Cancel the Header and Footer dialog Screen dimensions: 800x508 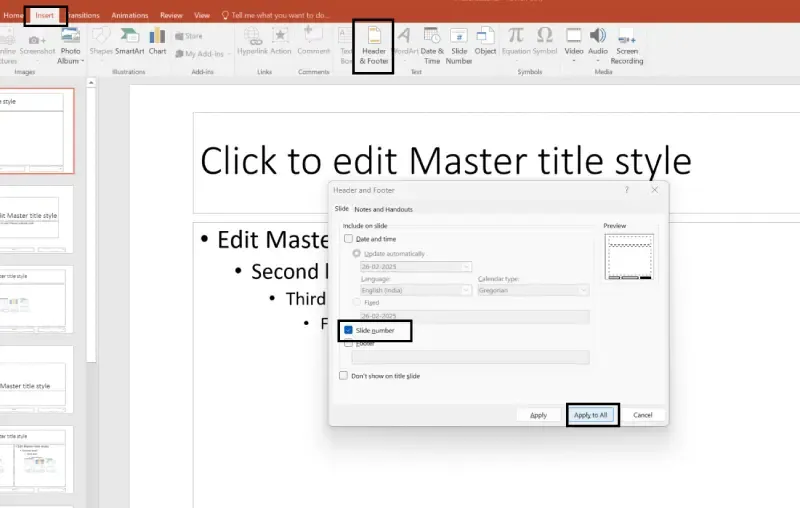click(x=642, y=415)
